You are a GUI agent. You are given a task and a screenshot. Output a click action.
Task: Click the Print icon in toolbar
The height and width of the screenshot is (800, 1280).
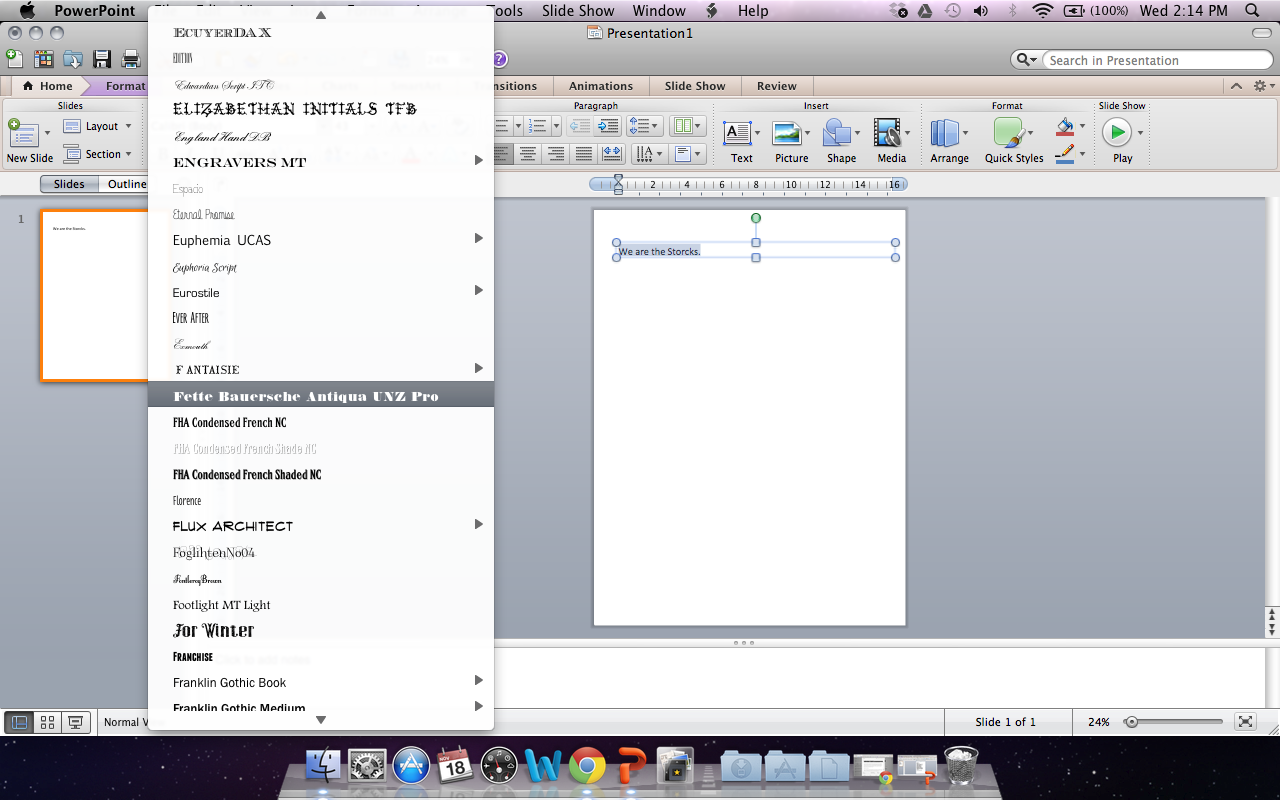(x=130, y=59)
